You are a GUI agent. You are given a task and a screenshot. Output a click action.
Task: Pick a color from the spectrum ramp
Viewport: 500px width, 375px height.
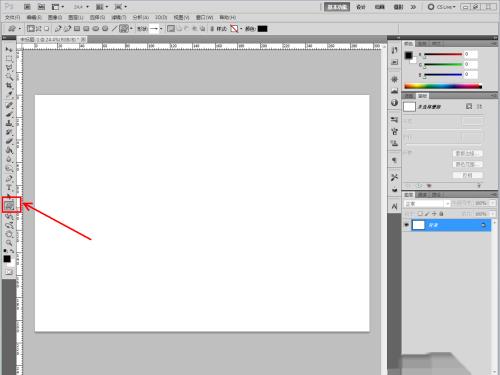pos(443,86)
